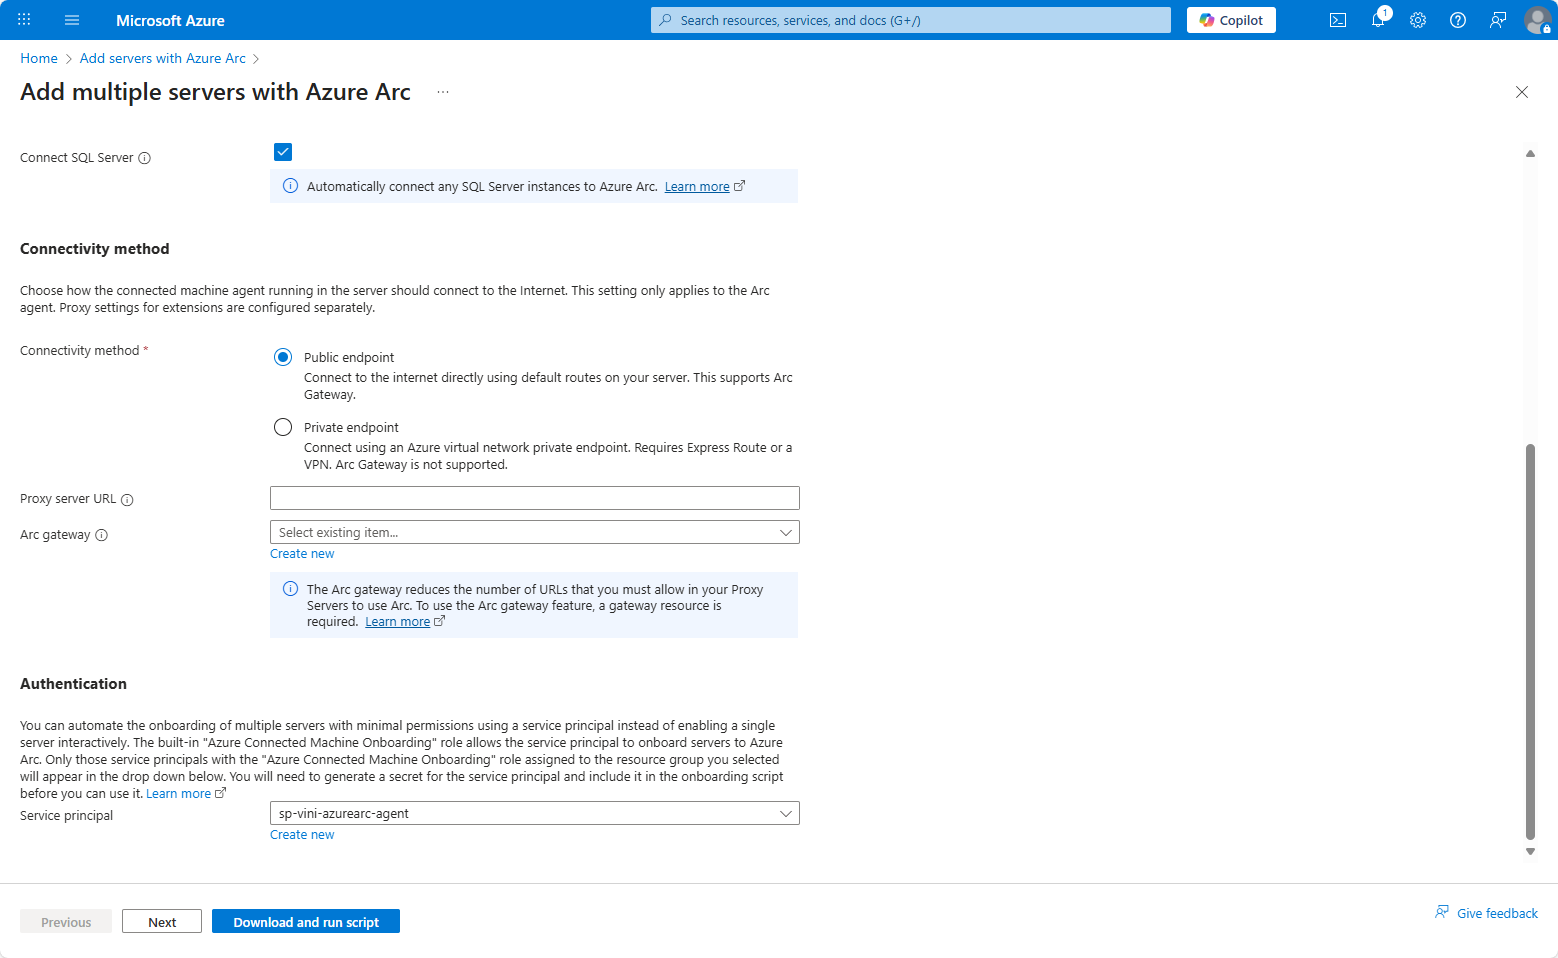
Task: Launch Cloud Shell from the top bar
Action: 1337,20
